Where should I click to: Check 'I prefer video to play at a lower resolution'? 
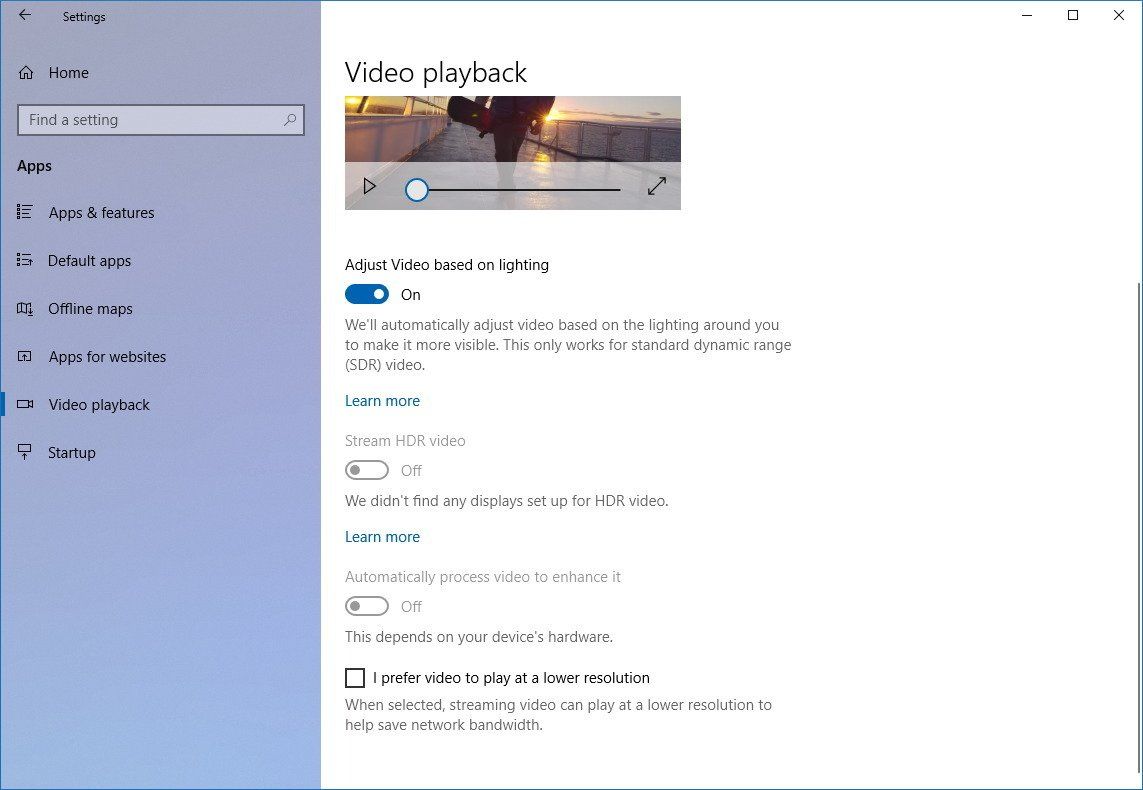355,678
